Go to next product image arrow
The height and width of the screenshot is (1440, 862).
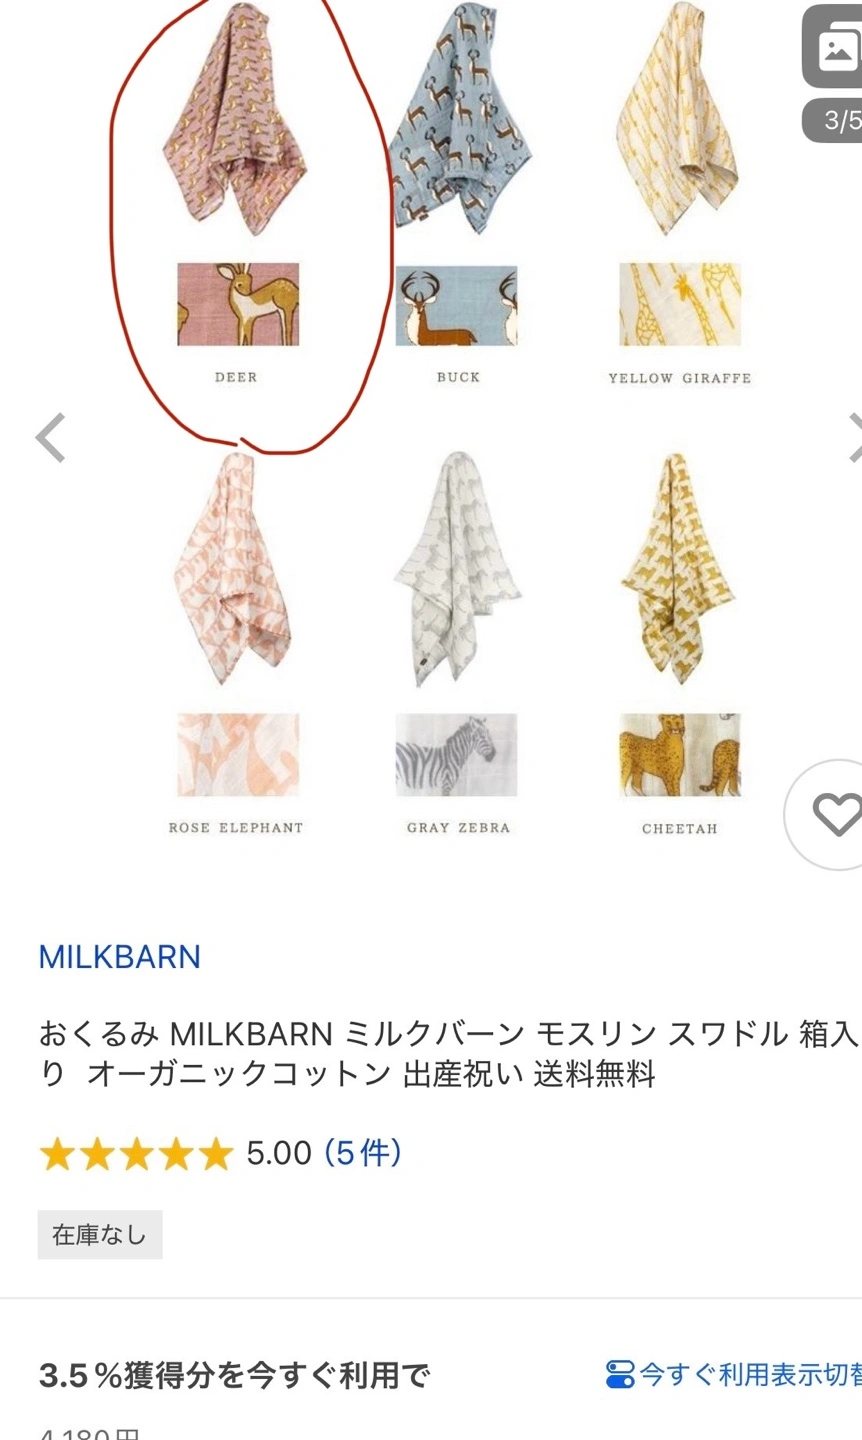(x=854, y=438)
